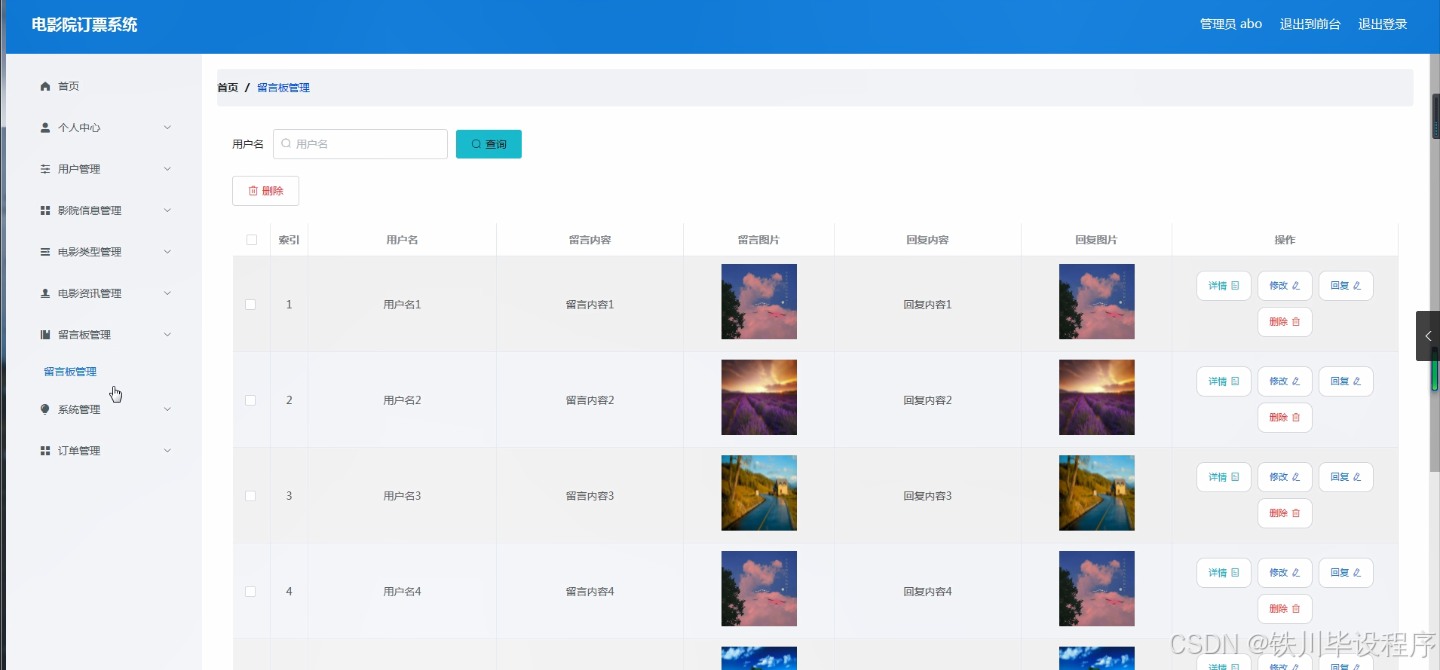The width and height of the screenshot is (1440, 670).
Task: Click 回复 for row 用户名3
Action: coord(1346,478)
